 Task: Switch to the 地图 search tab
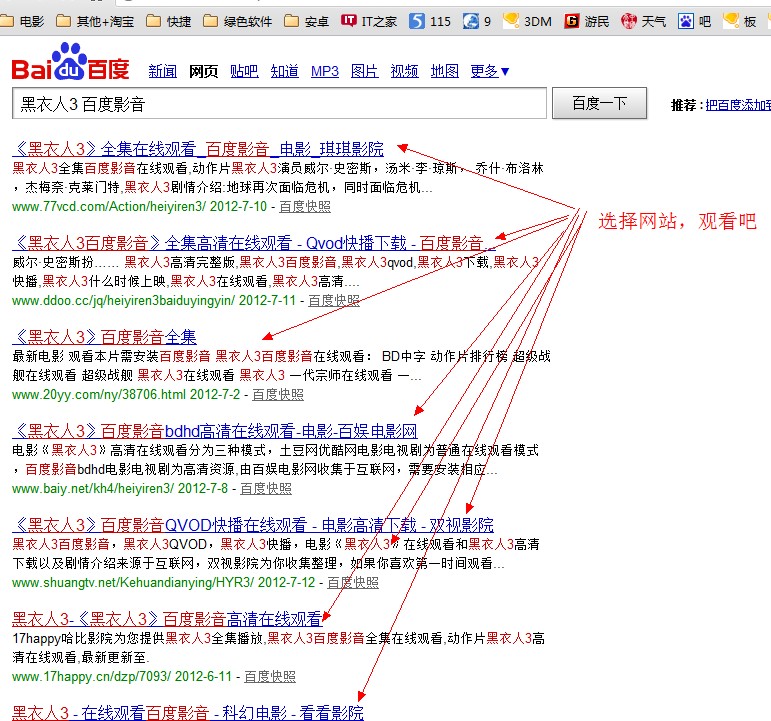pos(445,71)
